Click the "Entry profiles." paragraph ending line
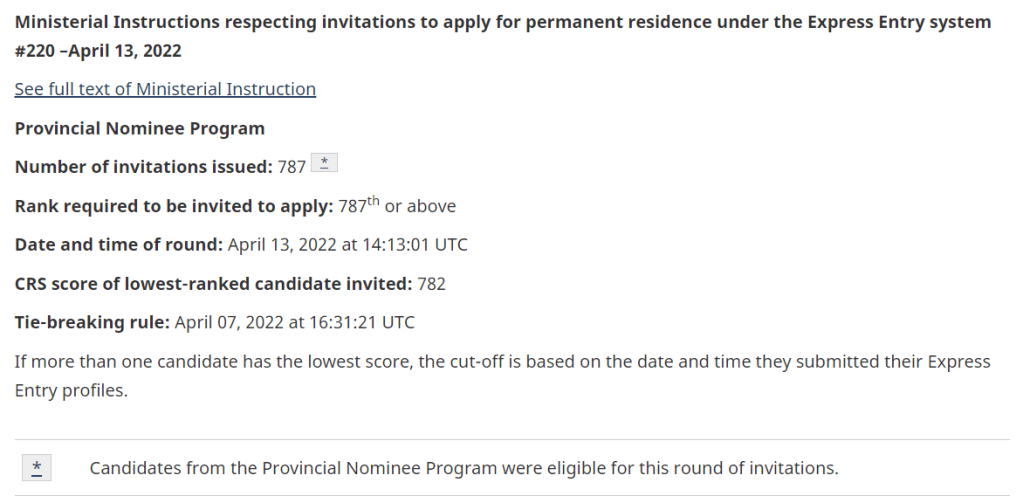Viewport: 1023px width, 503px height. (71, 389)
